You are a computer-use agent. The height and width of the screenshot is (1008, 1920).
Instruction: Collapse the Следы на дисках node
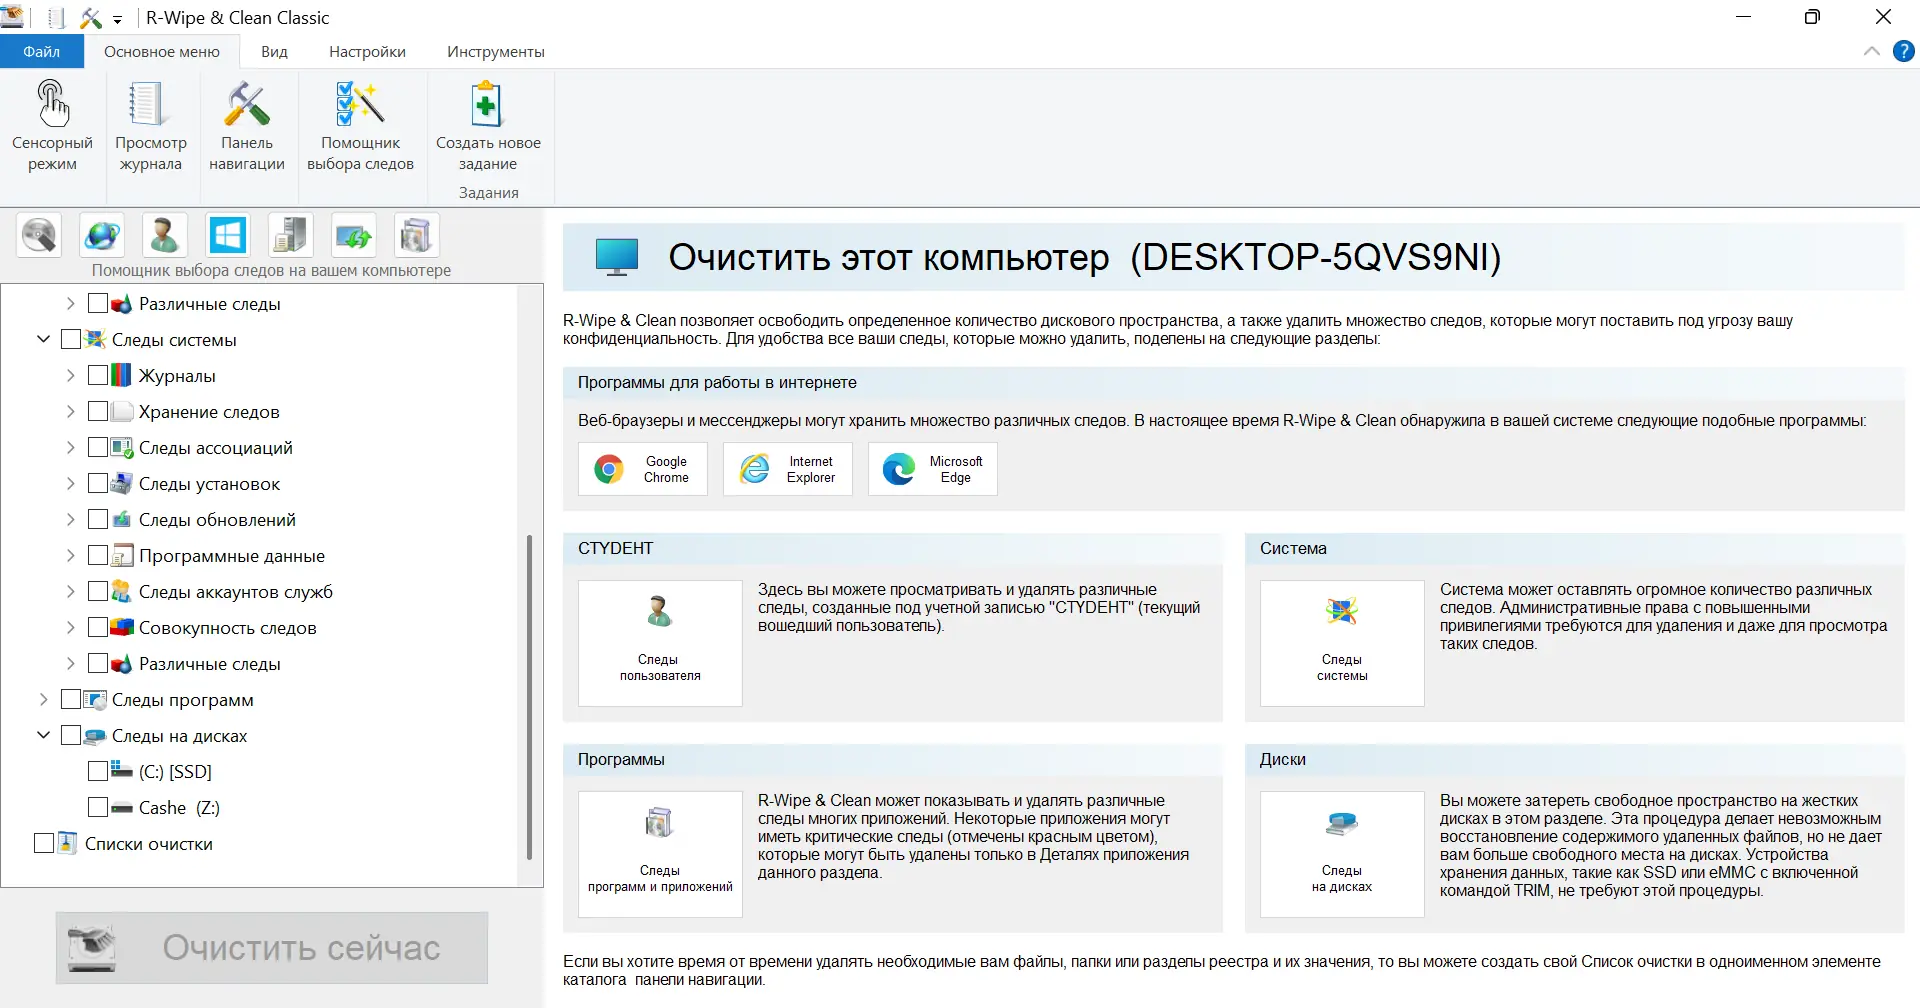[43, 734]
